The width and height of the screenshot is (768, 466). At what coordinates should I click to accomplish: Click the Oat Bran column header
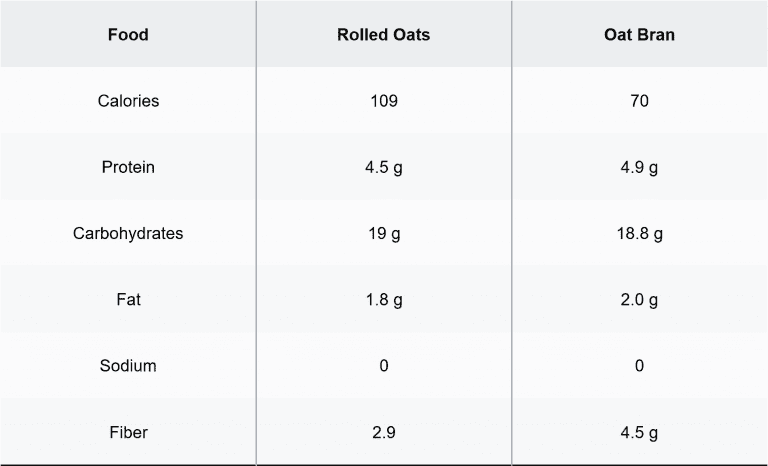[x=639, y=35]
